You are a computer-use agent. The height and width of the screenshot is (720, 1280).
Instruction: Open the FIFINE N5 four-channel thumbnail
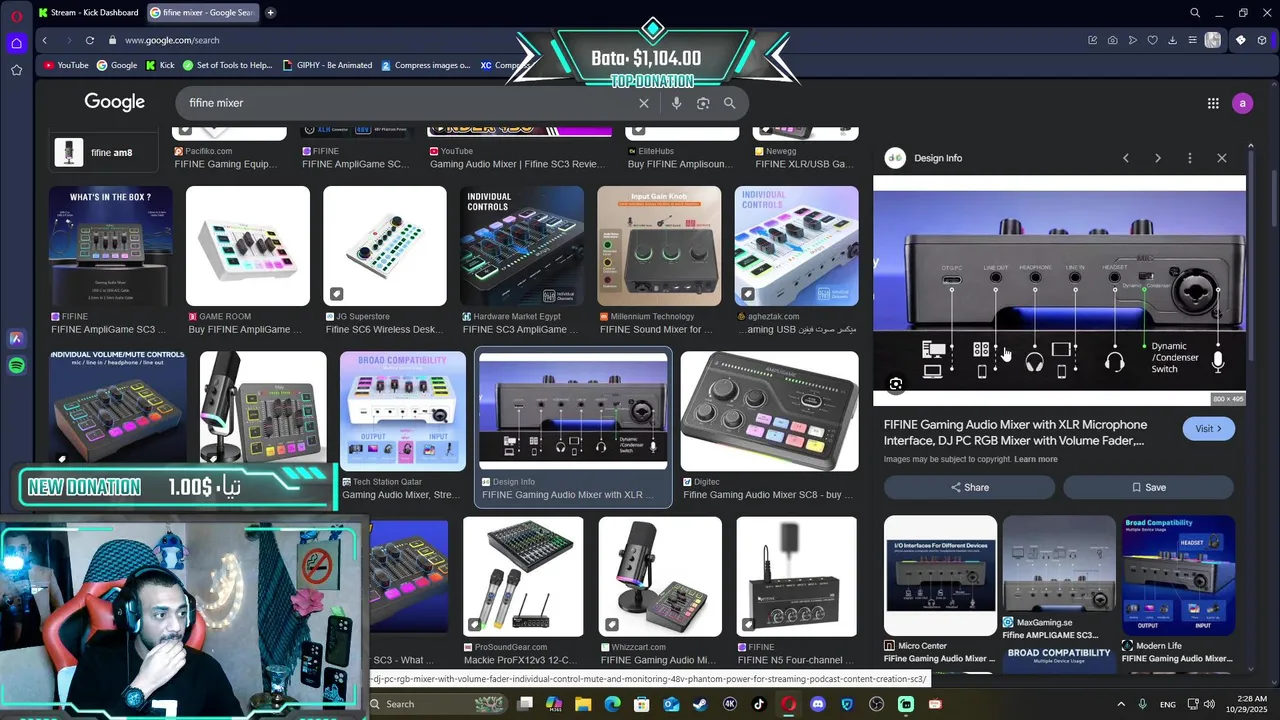[797, 577]
